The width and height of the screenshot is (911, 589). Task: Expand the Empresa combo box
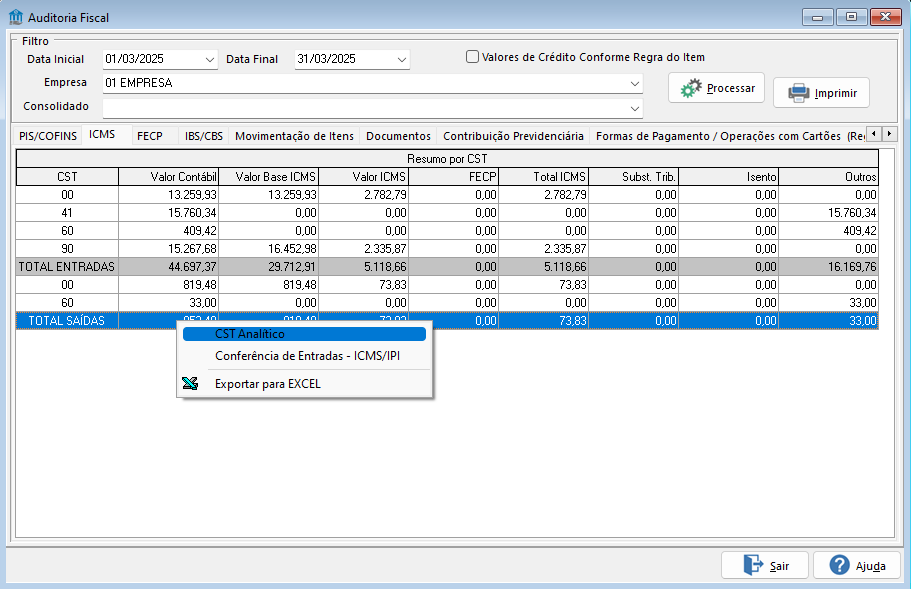pos(634,84)
